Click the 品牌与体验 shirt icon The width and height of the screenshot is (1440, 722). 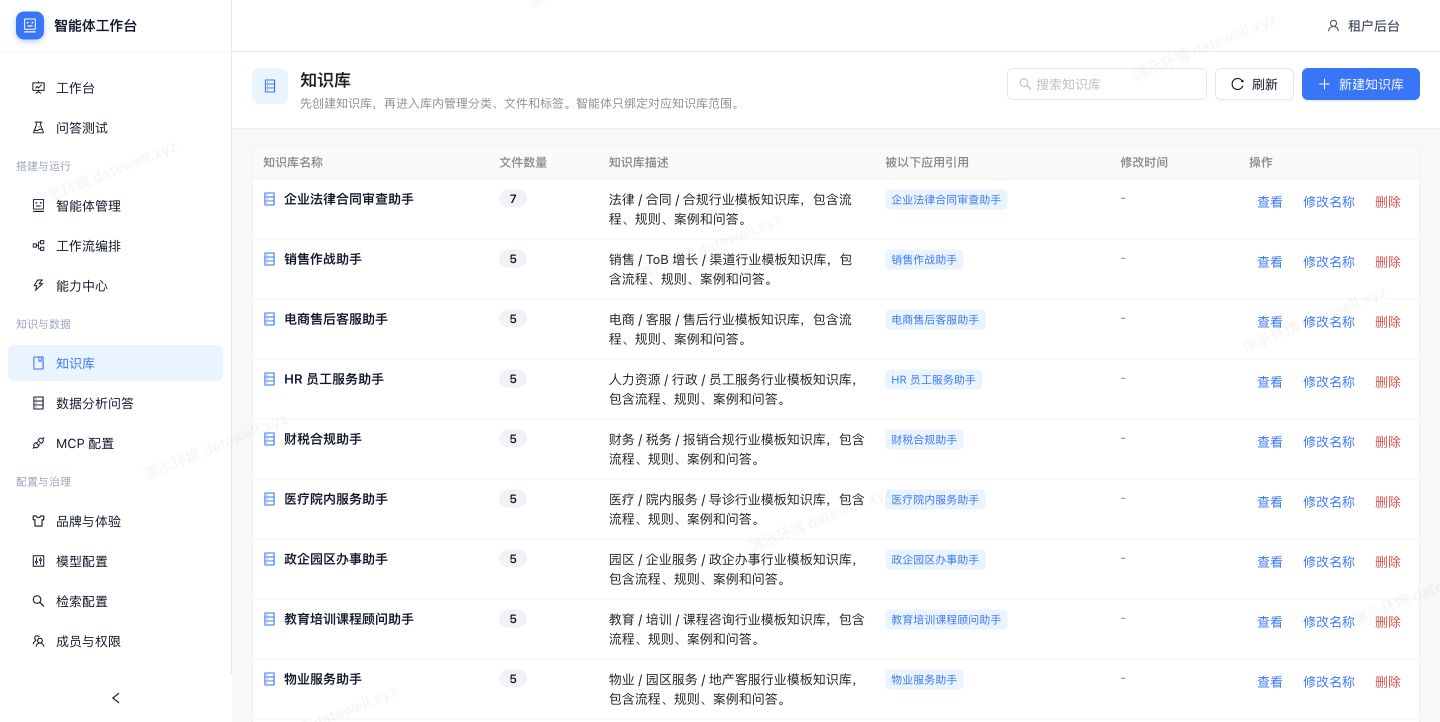39,521
